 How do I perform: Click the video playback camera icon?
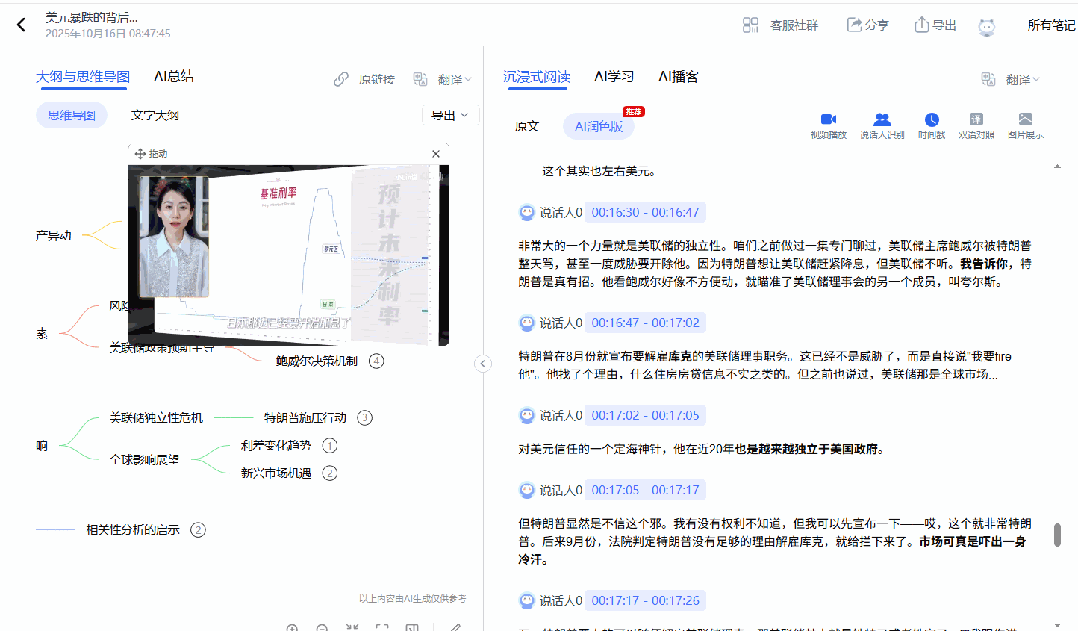tap(828, 119)
